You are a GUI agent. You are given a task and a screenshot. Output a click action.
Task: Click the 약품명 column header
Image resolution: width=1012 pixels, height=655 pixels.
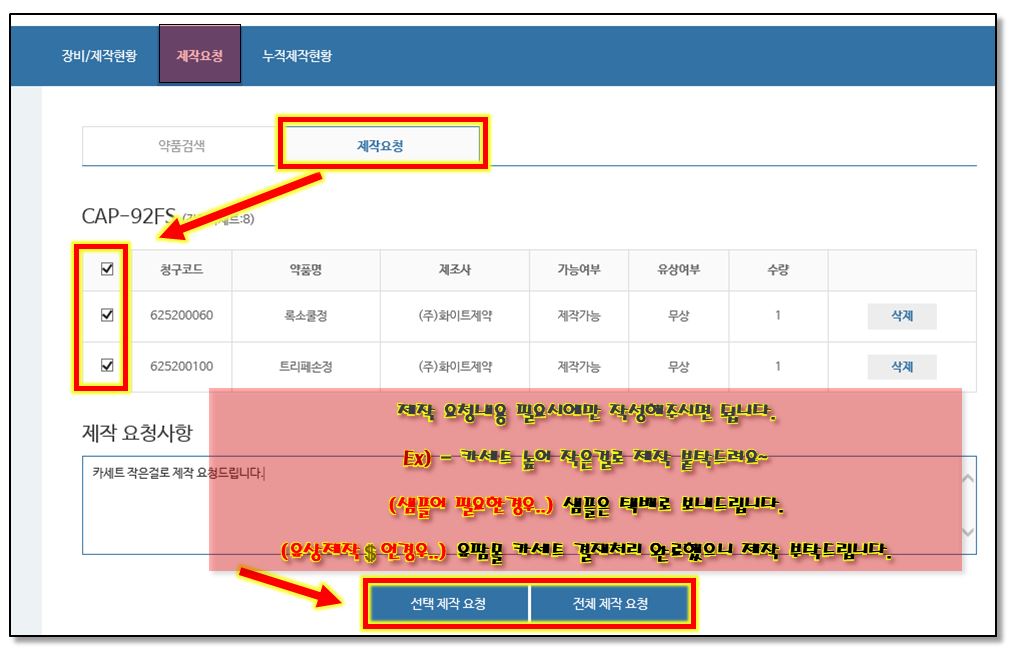[x=305, y=270]
